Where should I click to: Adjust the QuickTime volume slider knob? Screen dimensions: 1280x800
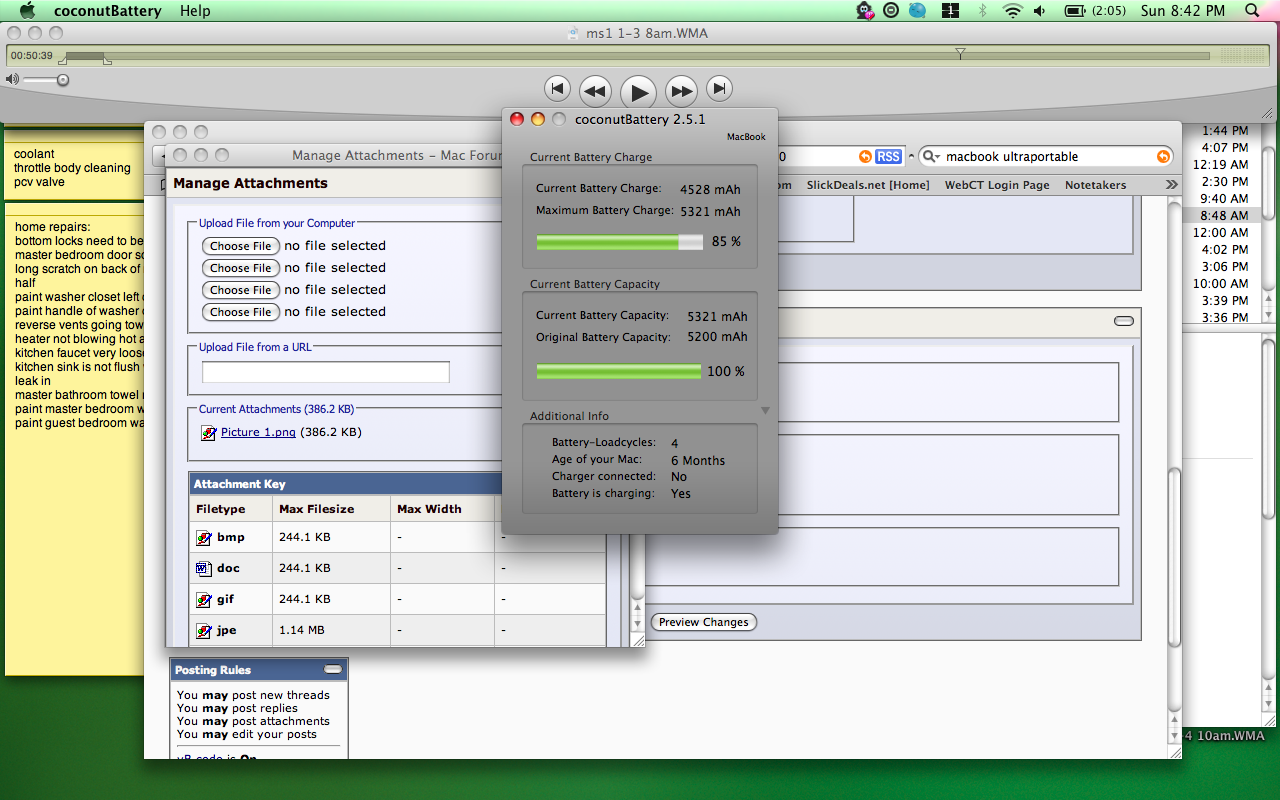click(x=62, y=79)
